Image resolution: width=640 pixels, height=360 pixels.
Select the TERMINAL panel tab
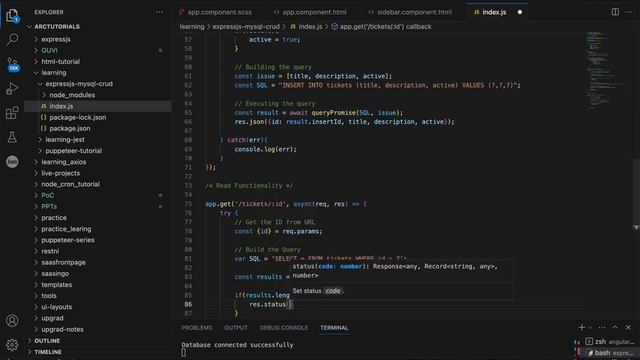point(334,328)
